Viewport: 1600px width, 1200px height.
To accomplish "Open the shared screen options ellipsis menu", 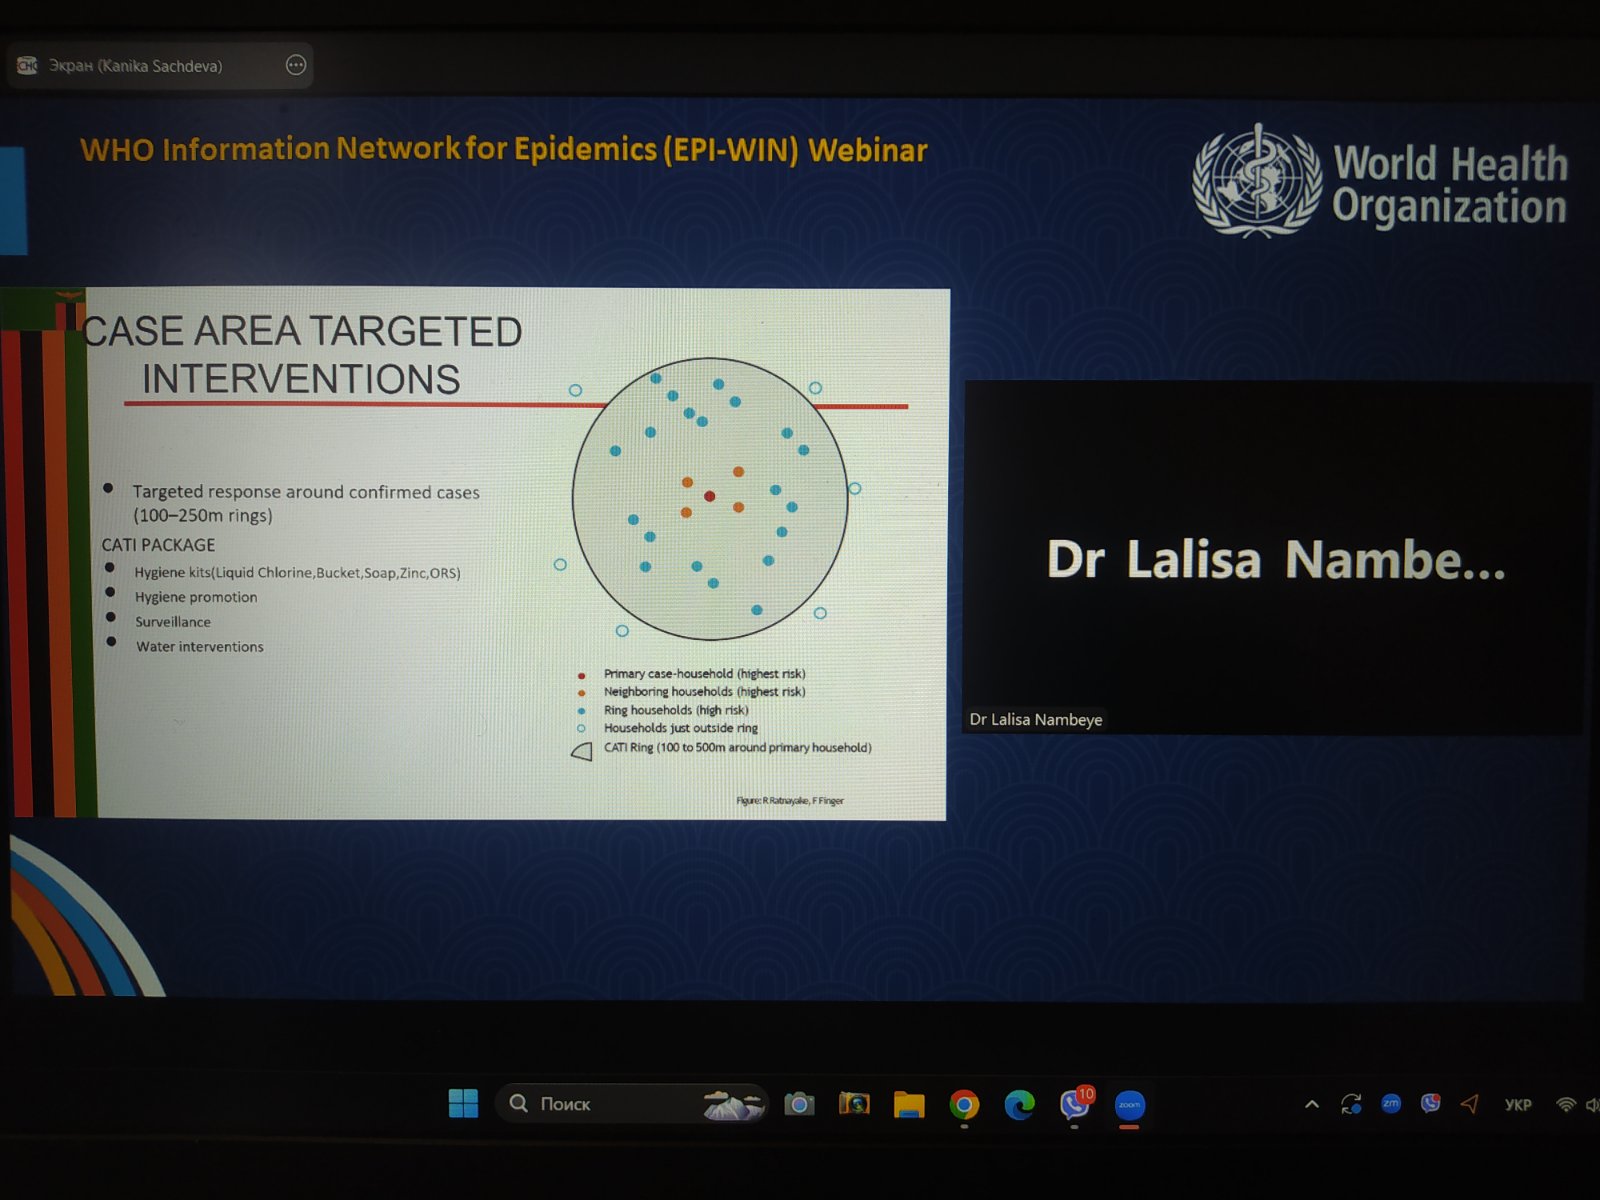I will [296, 66].
